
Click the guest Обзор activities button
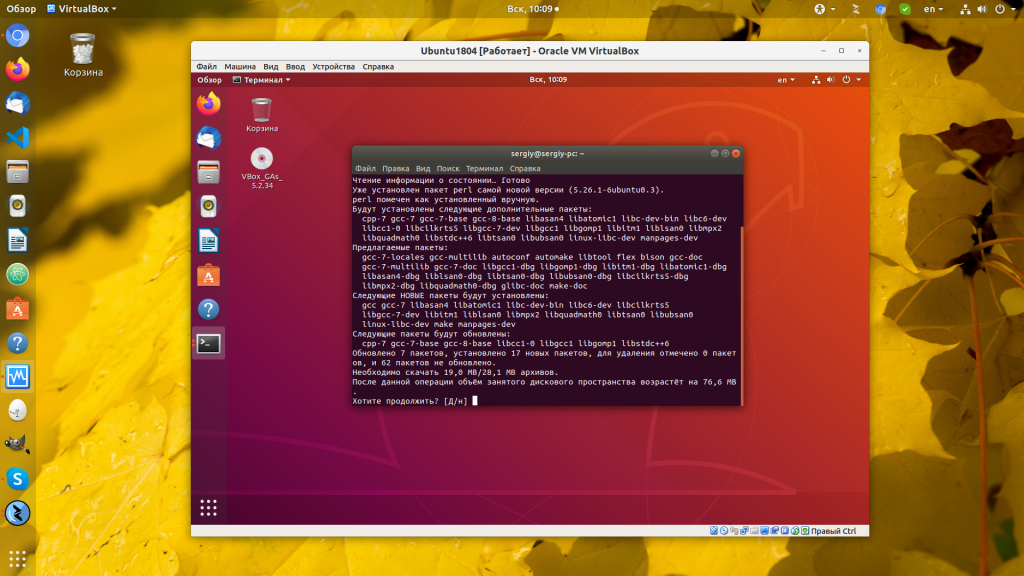(209, 80)
